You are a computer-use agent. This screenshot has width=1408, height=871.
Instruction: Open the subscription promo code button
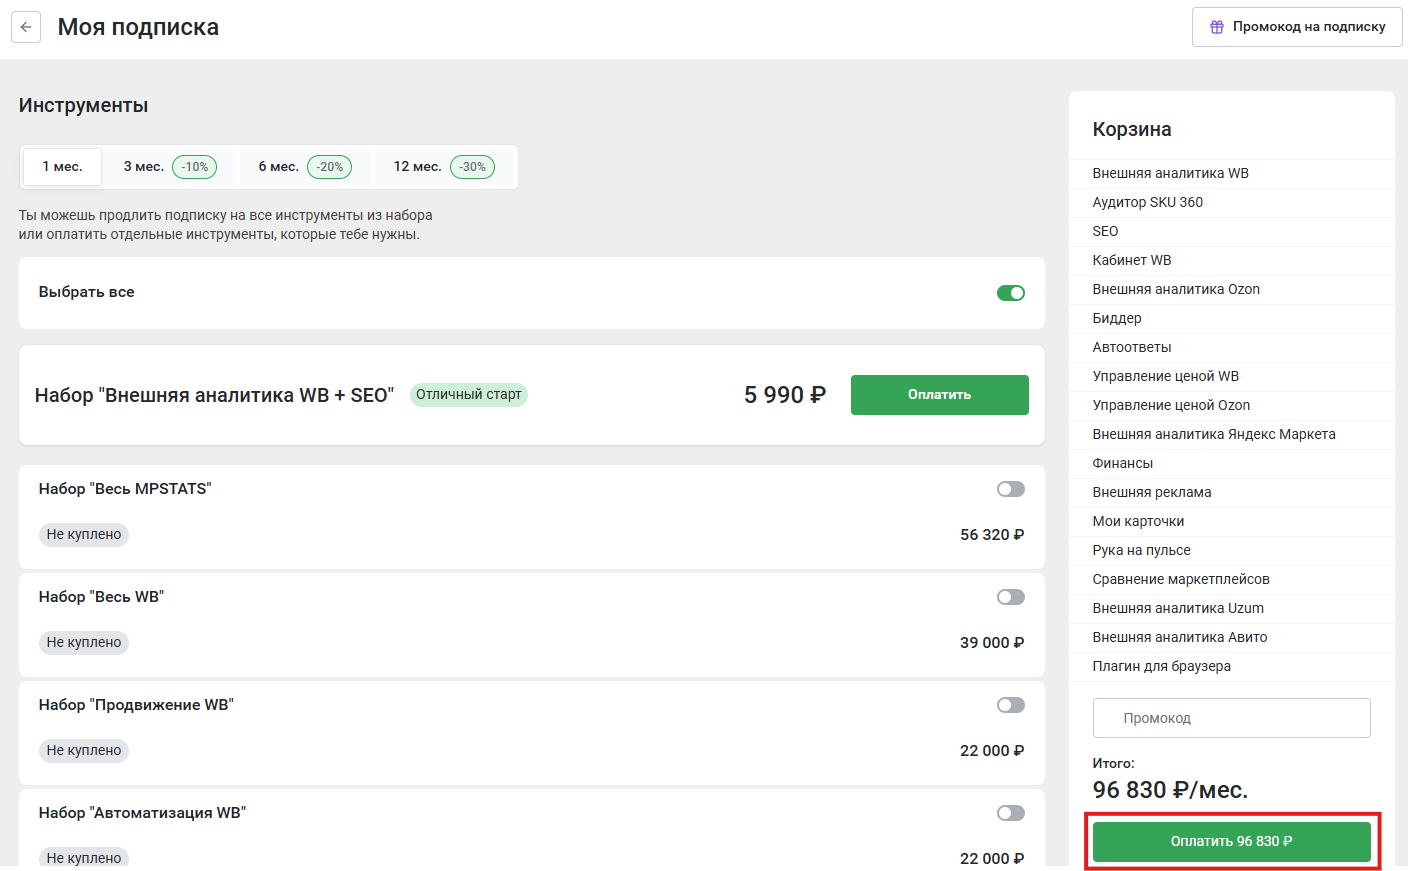[1297, 27]
